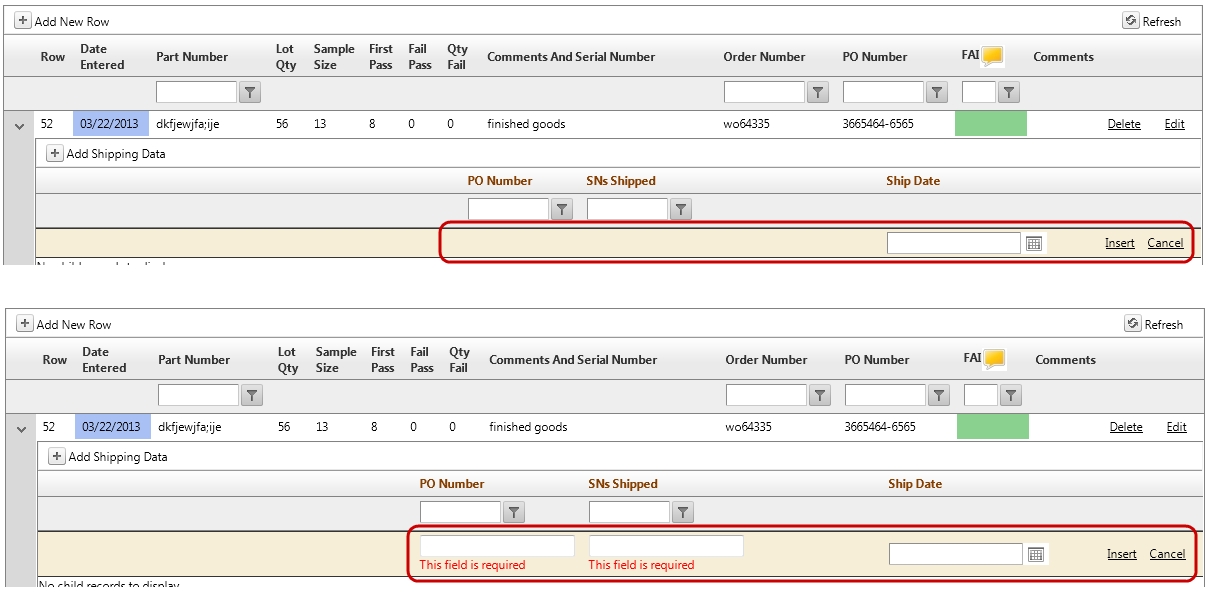Click Insert link in the upper grid
This screenshot has height=600, width=1213.
pyautogui.click(x=1120, y=243)
